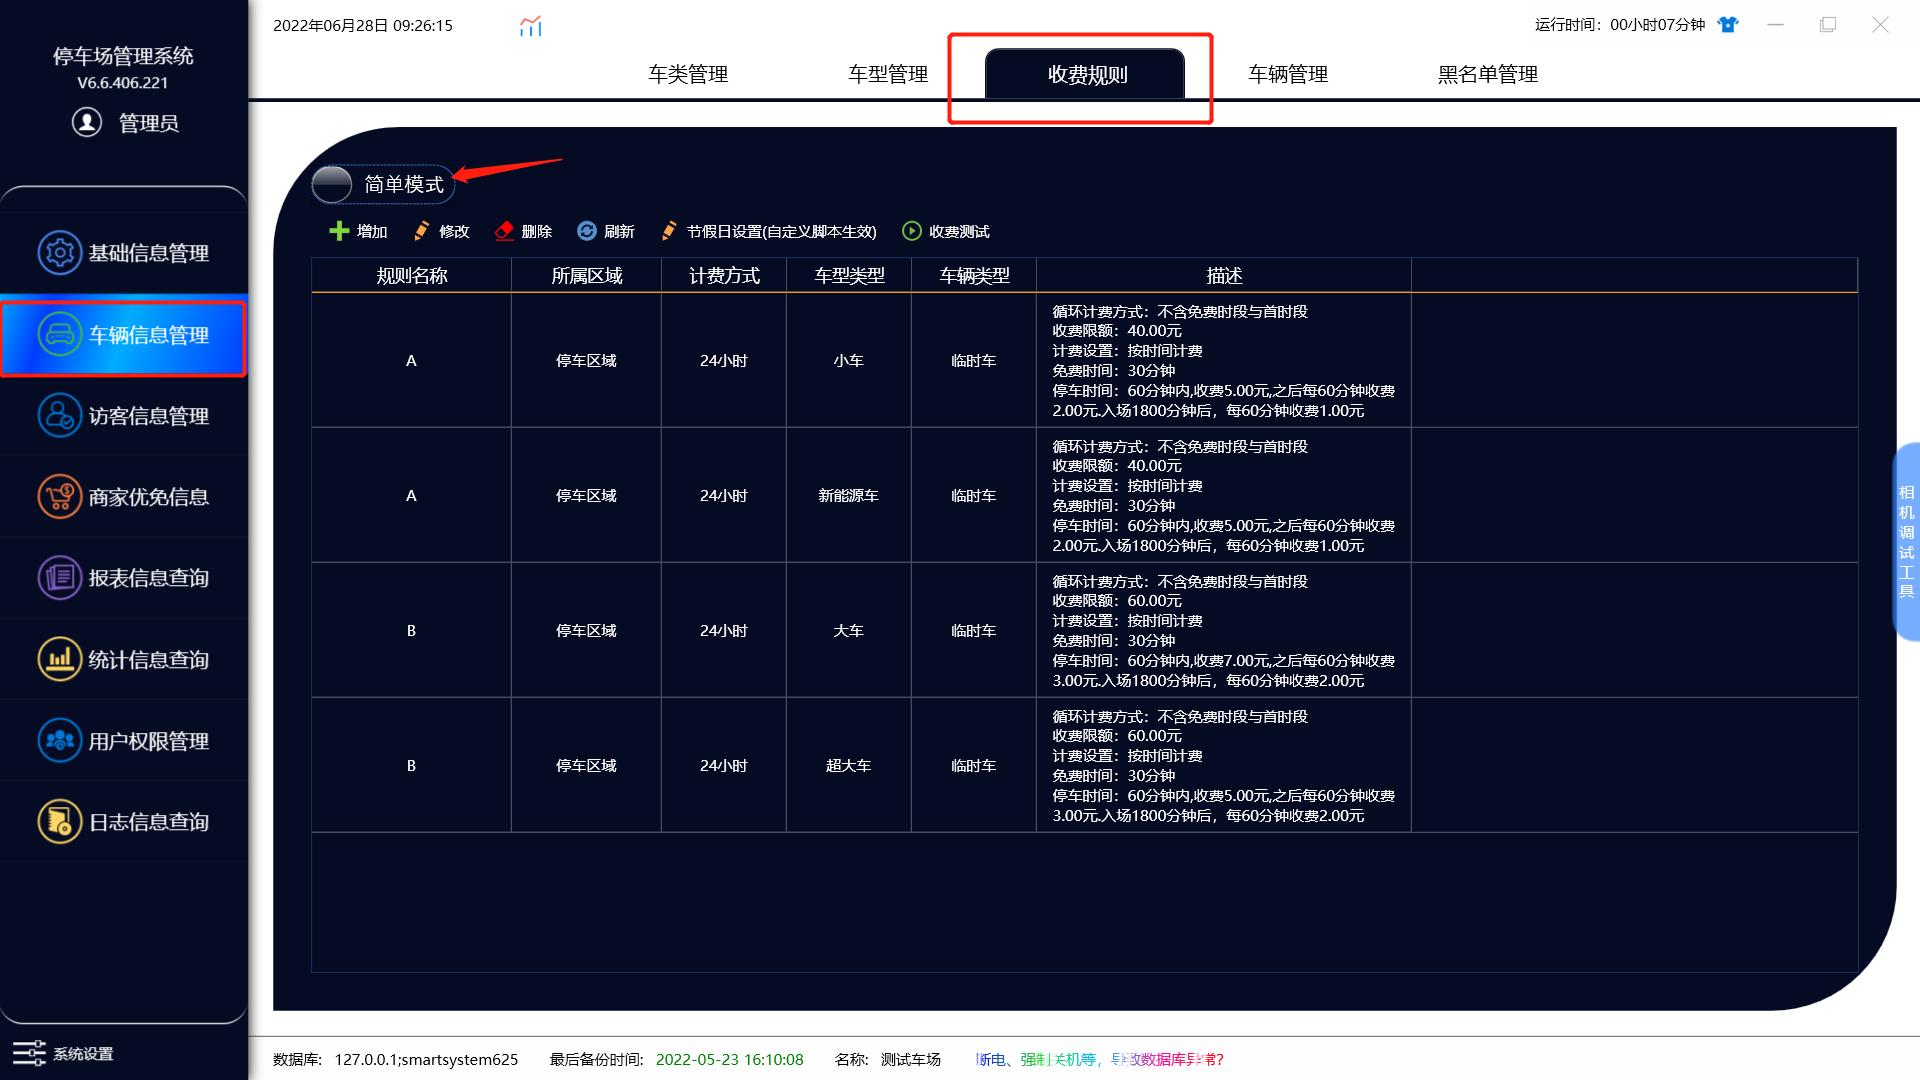
Task: Click the 车辆类型 column header
Action: click(974, 275)
